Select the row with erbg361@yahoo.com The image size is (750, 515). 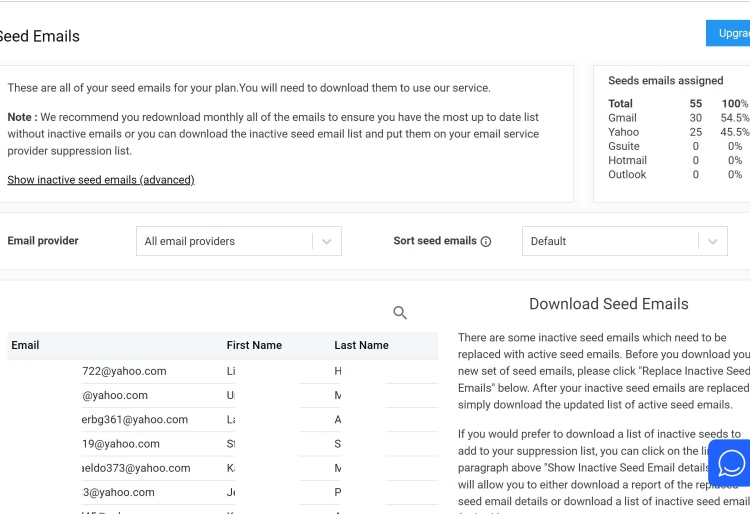tap(135, 420)
